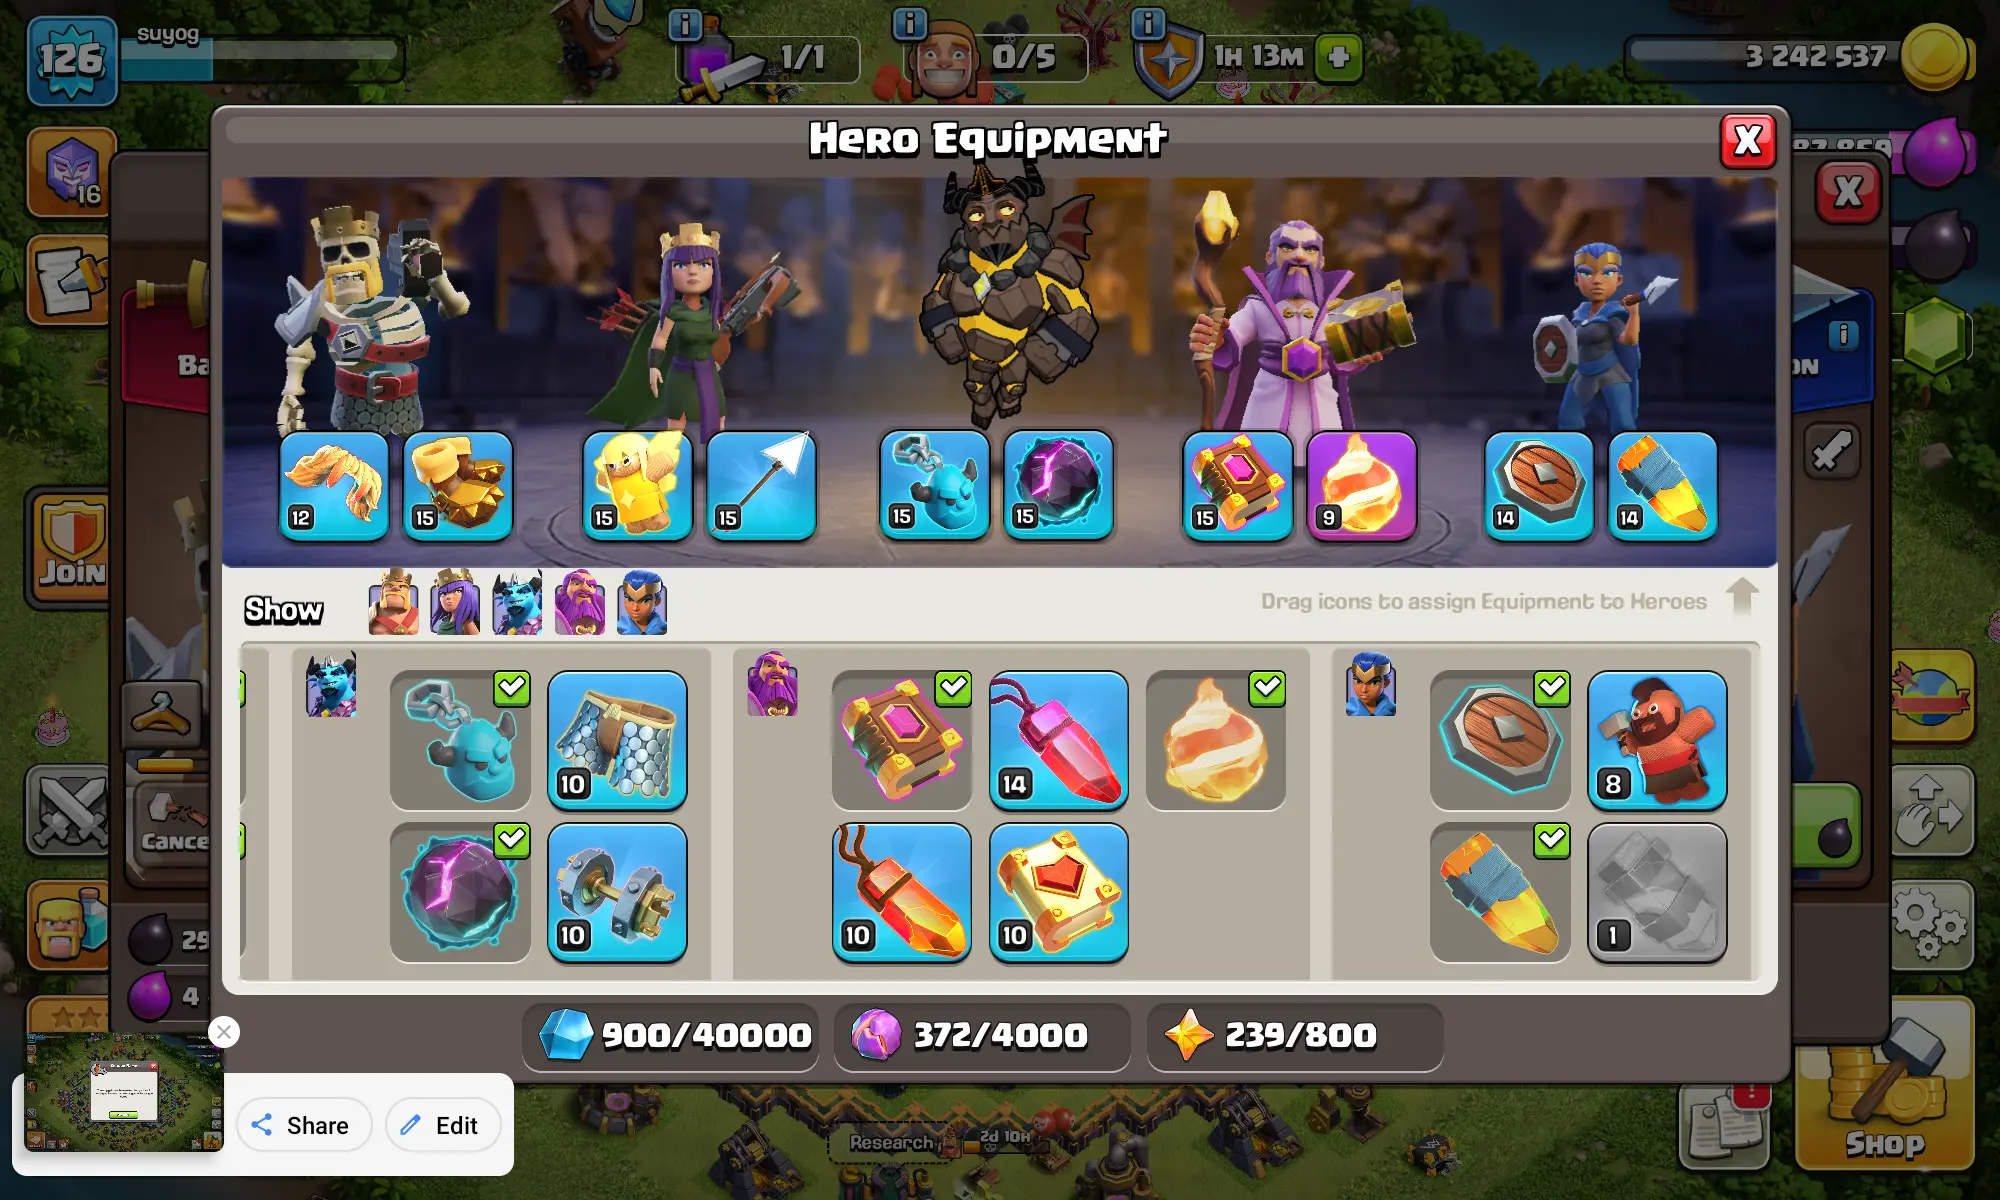Toggle the equipped Eternal Tome in inventory
The height and width of the screenshot is (1200, 2000).
click(902, 740)
